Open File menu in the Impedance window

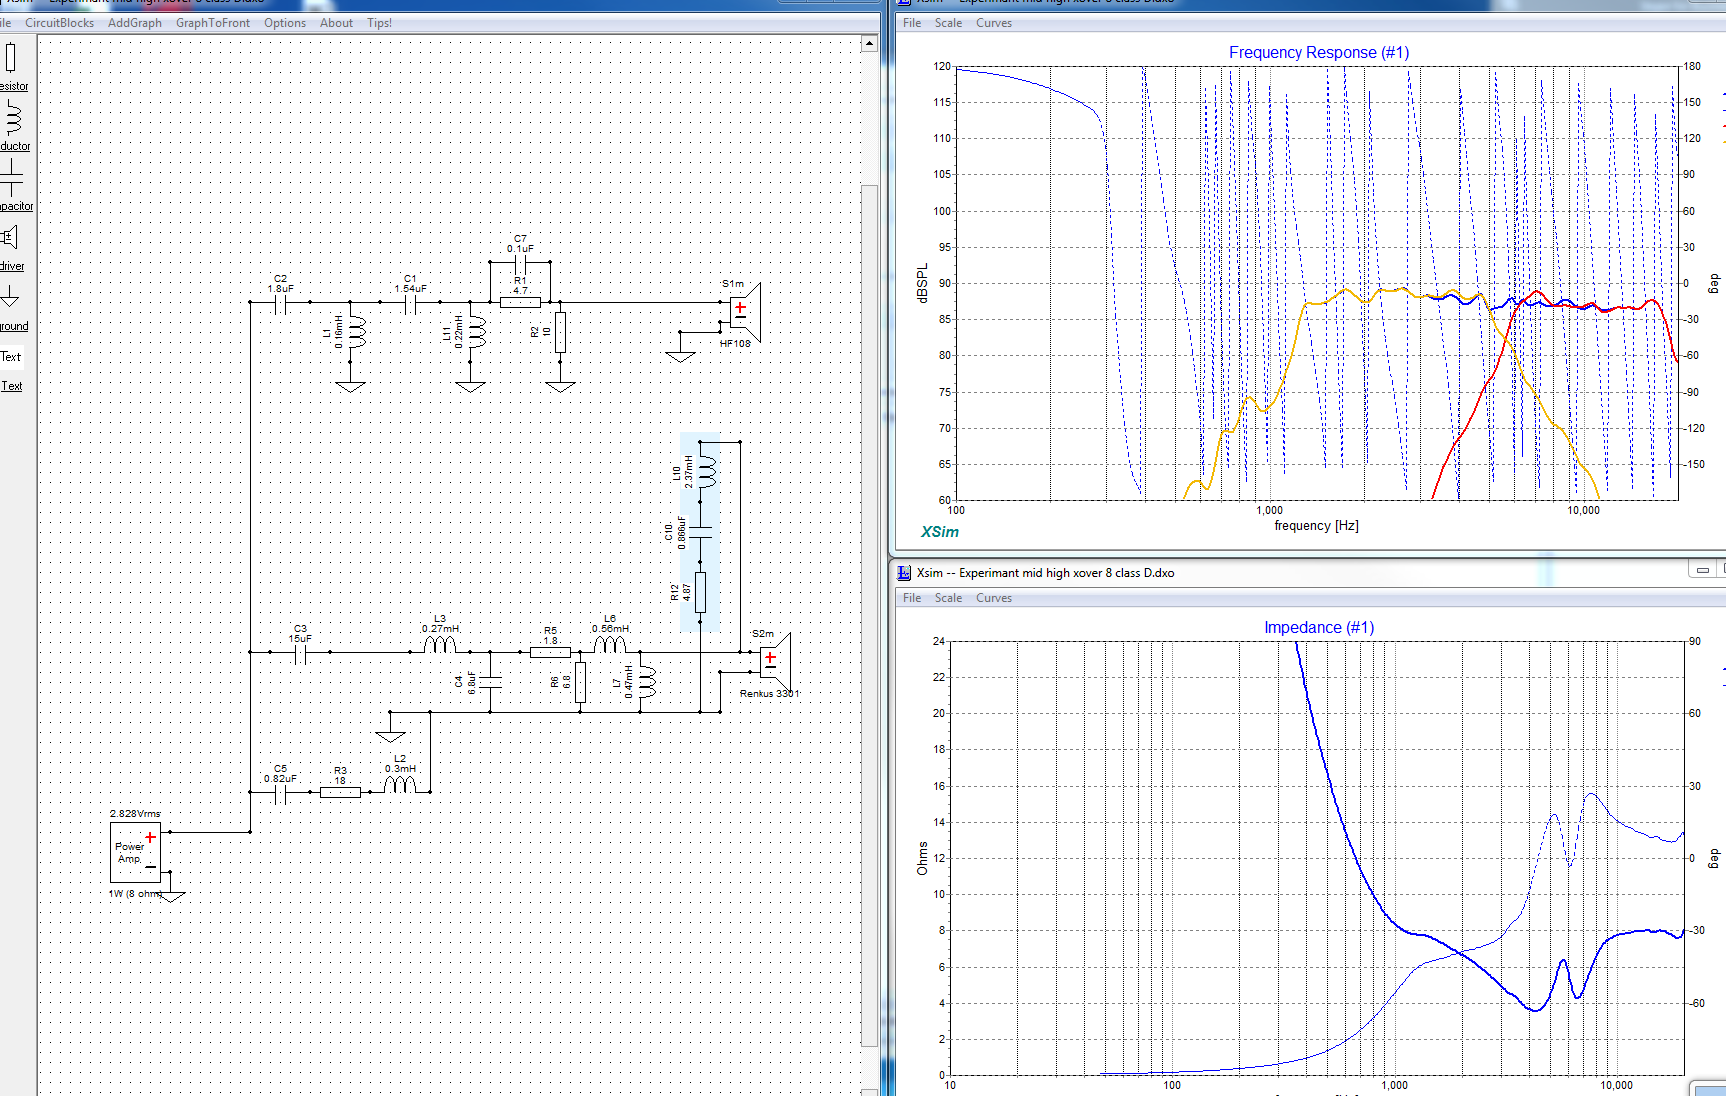(x=912, y=598)
